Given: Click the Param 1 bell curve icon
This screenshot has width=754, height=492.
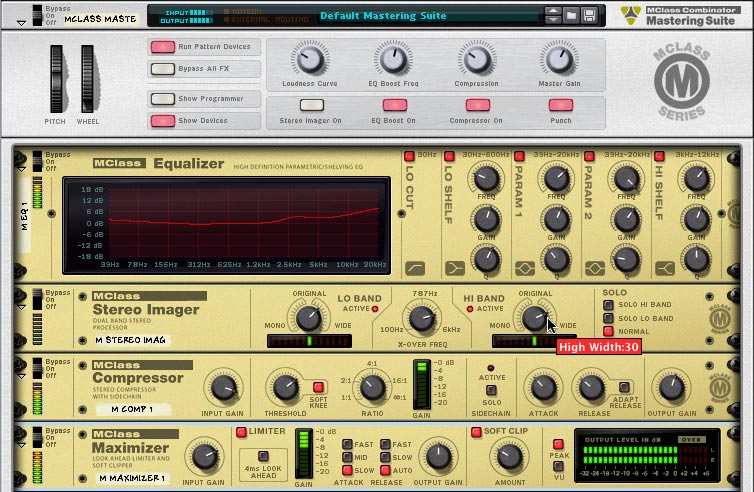Looking at the screenshot, I should [525, 268].
